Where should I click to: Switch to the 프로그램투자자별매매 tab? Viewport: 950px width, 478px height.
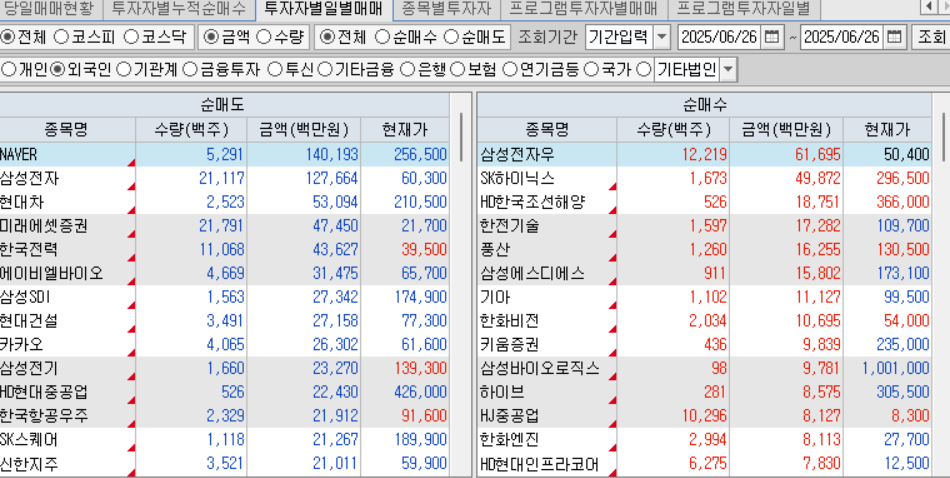pyautogui.click(x=583, y=8)
